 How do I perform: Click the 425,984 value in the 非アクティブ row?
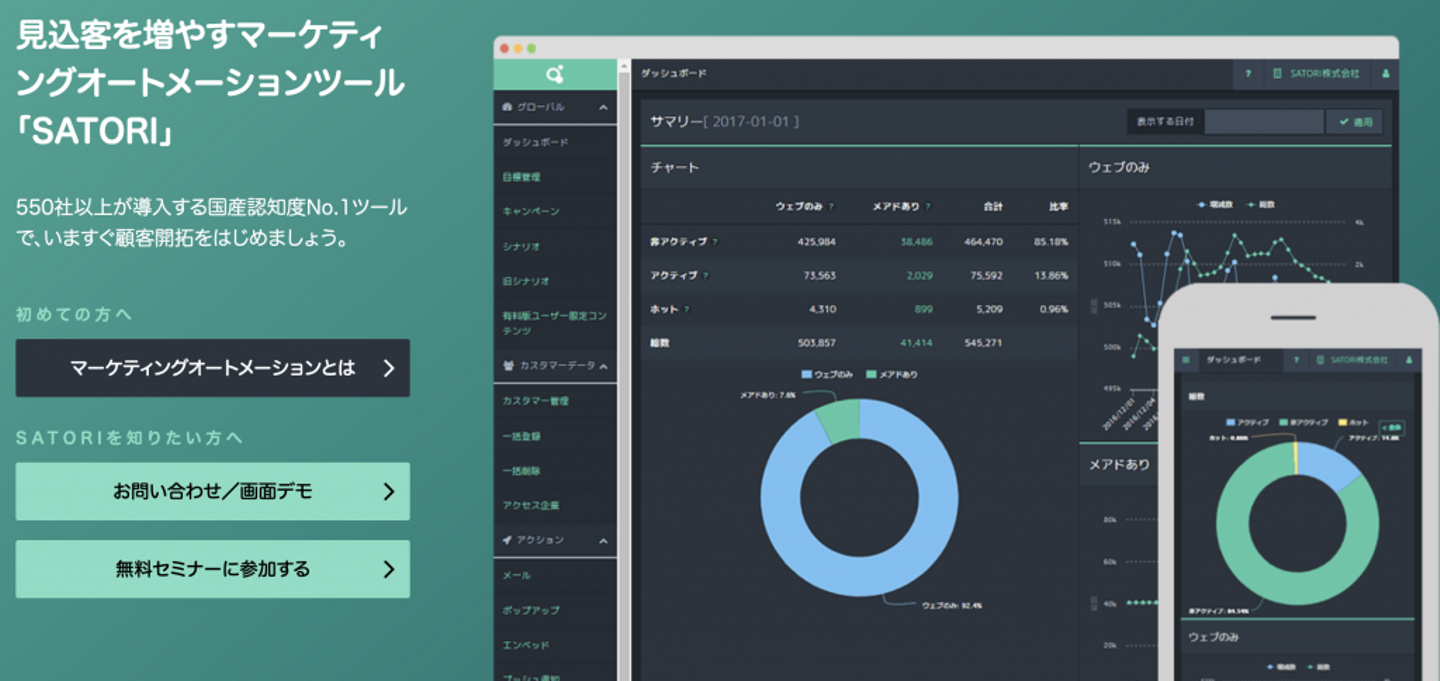816,242
